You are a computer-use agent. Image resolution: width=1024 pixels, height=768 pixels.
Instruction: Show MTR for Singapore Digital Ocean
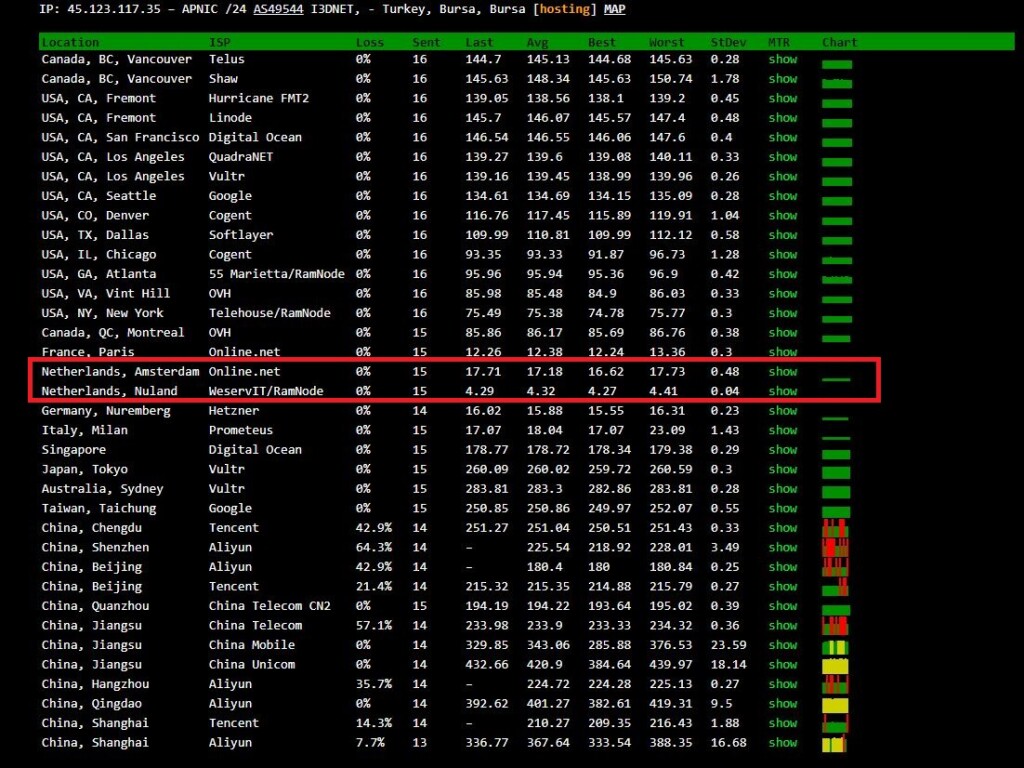(782, 450)
